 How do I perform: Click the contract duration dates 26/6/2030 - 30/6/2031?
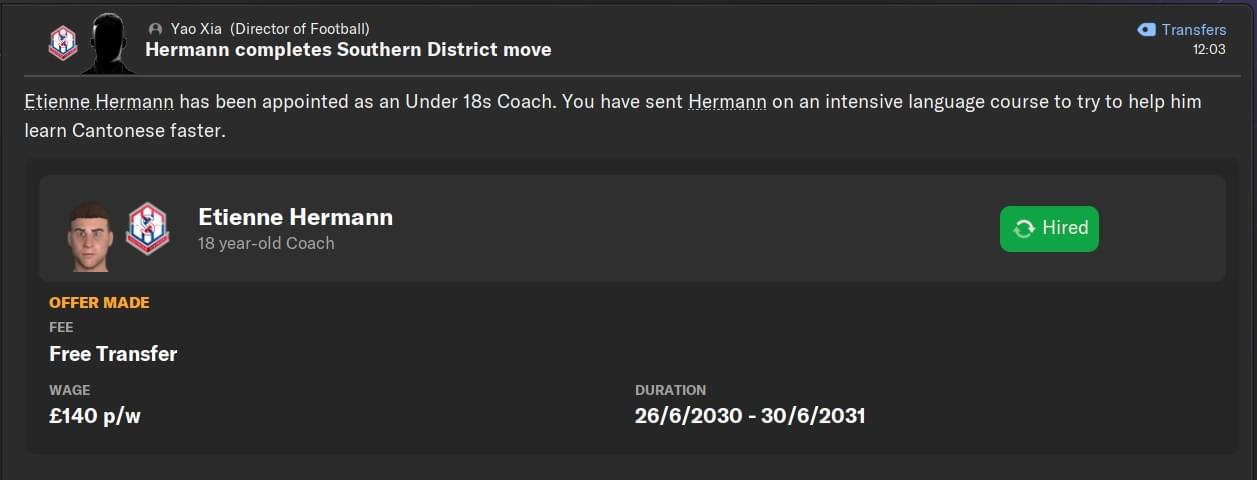[750, 416]
